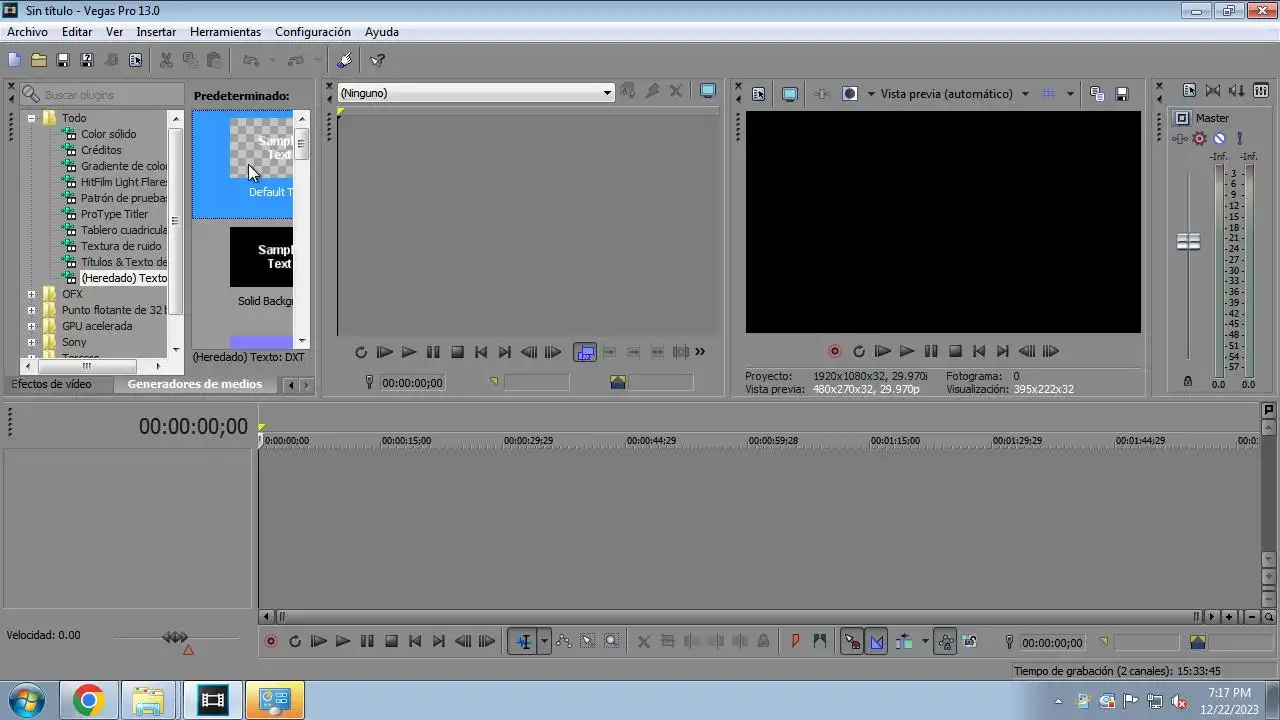Viewport: 1280px width, 720px height.
Task: Open preview quality dropdown Vista previa (automático)
Action: [955, 94]
